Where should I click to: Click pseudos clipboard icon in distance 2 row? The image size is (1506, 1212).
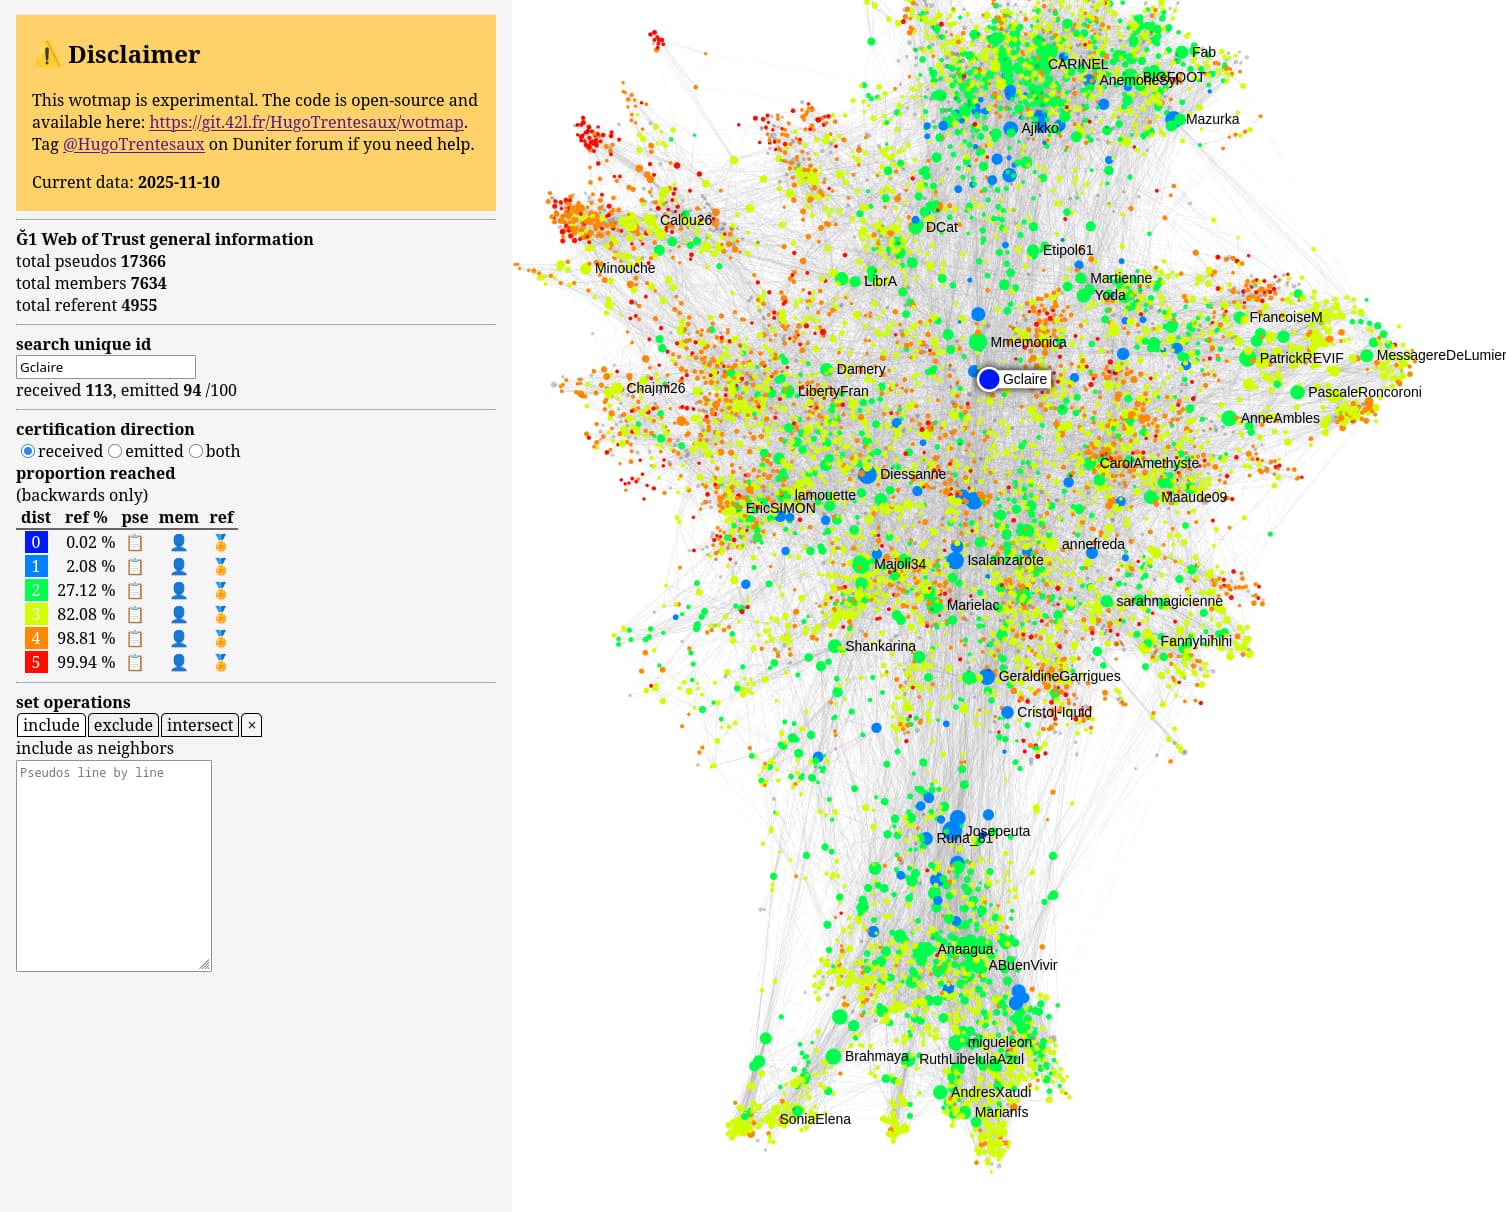[x=135, y=591]
